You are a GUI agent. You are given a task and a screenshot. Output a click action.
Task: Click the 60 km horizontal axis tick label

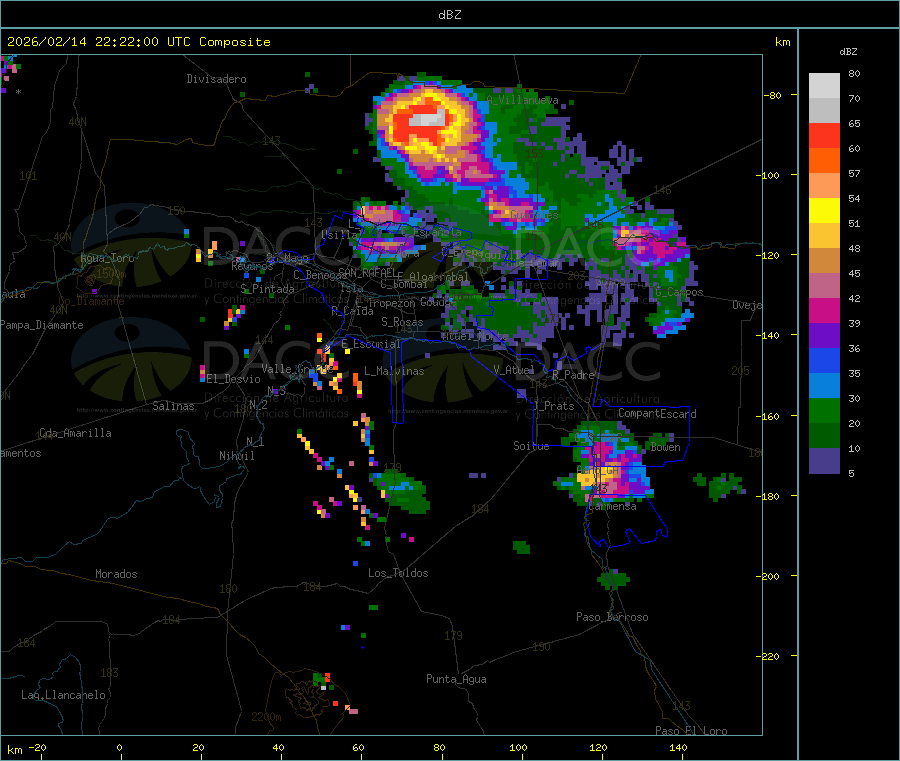pos(358,748)
